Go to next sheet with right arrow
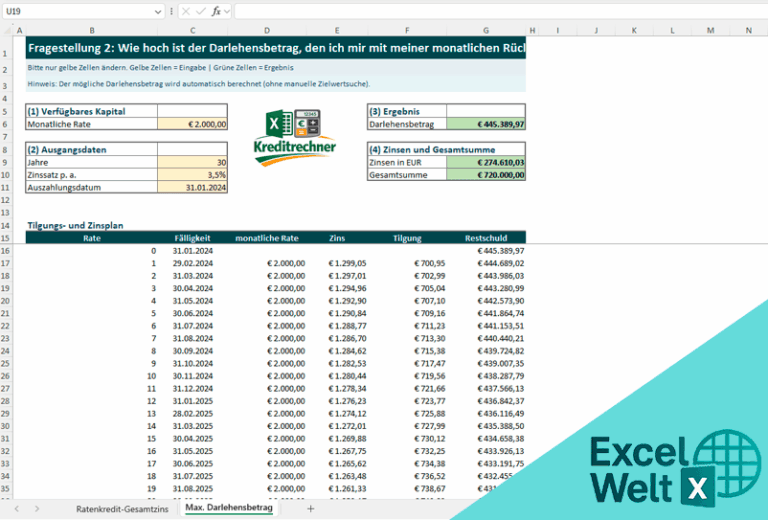The width and height of the screenshot is (768, 520). coord(37,509)
